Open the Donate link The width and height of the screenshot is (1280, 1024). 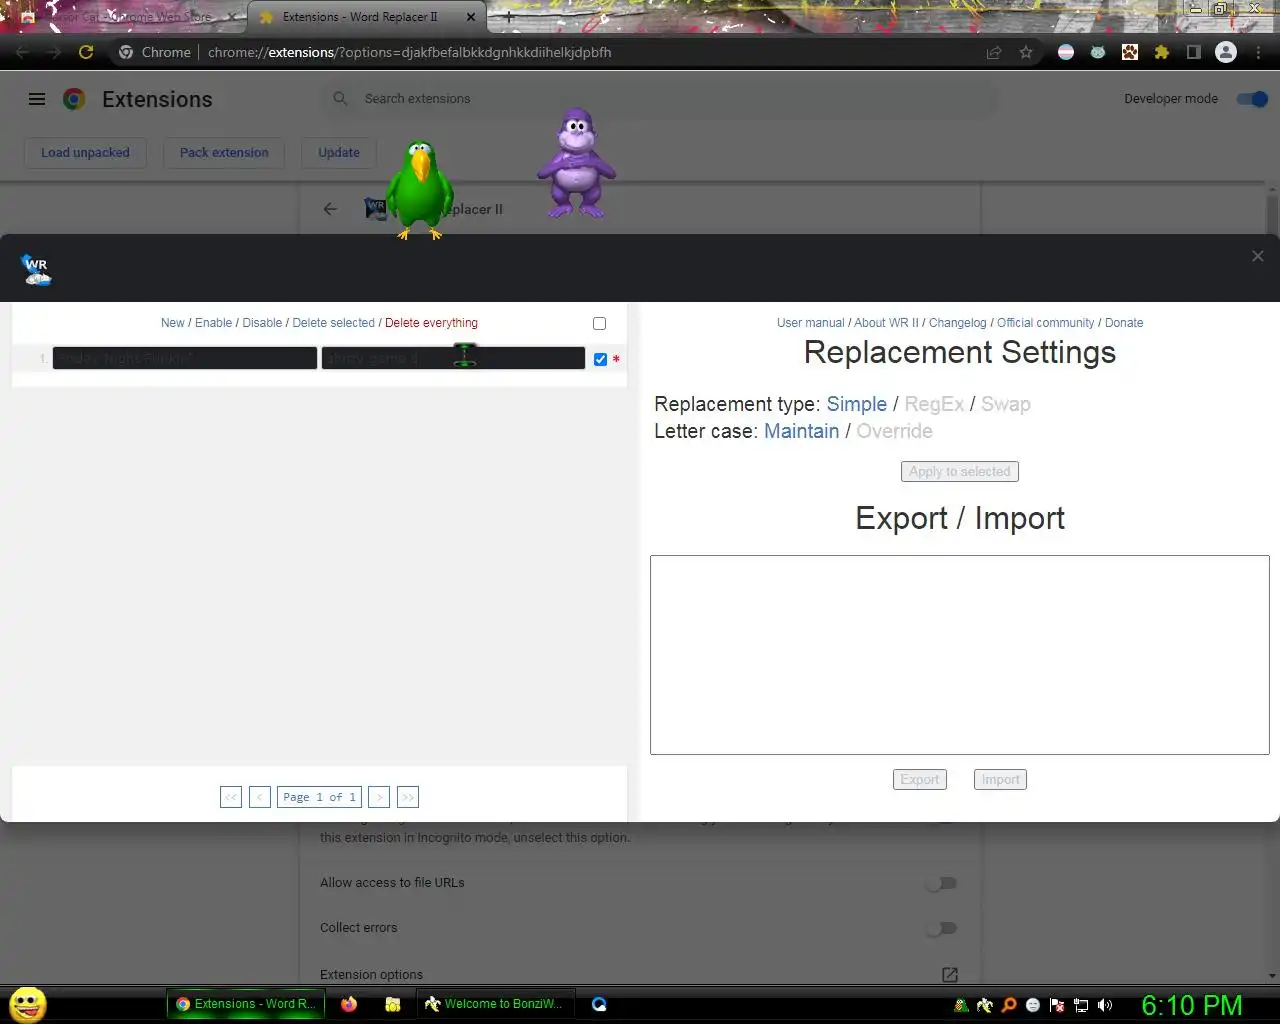pos(1124,323)
